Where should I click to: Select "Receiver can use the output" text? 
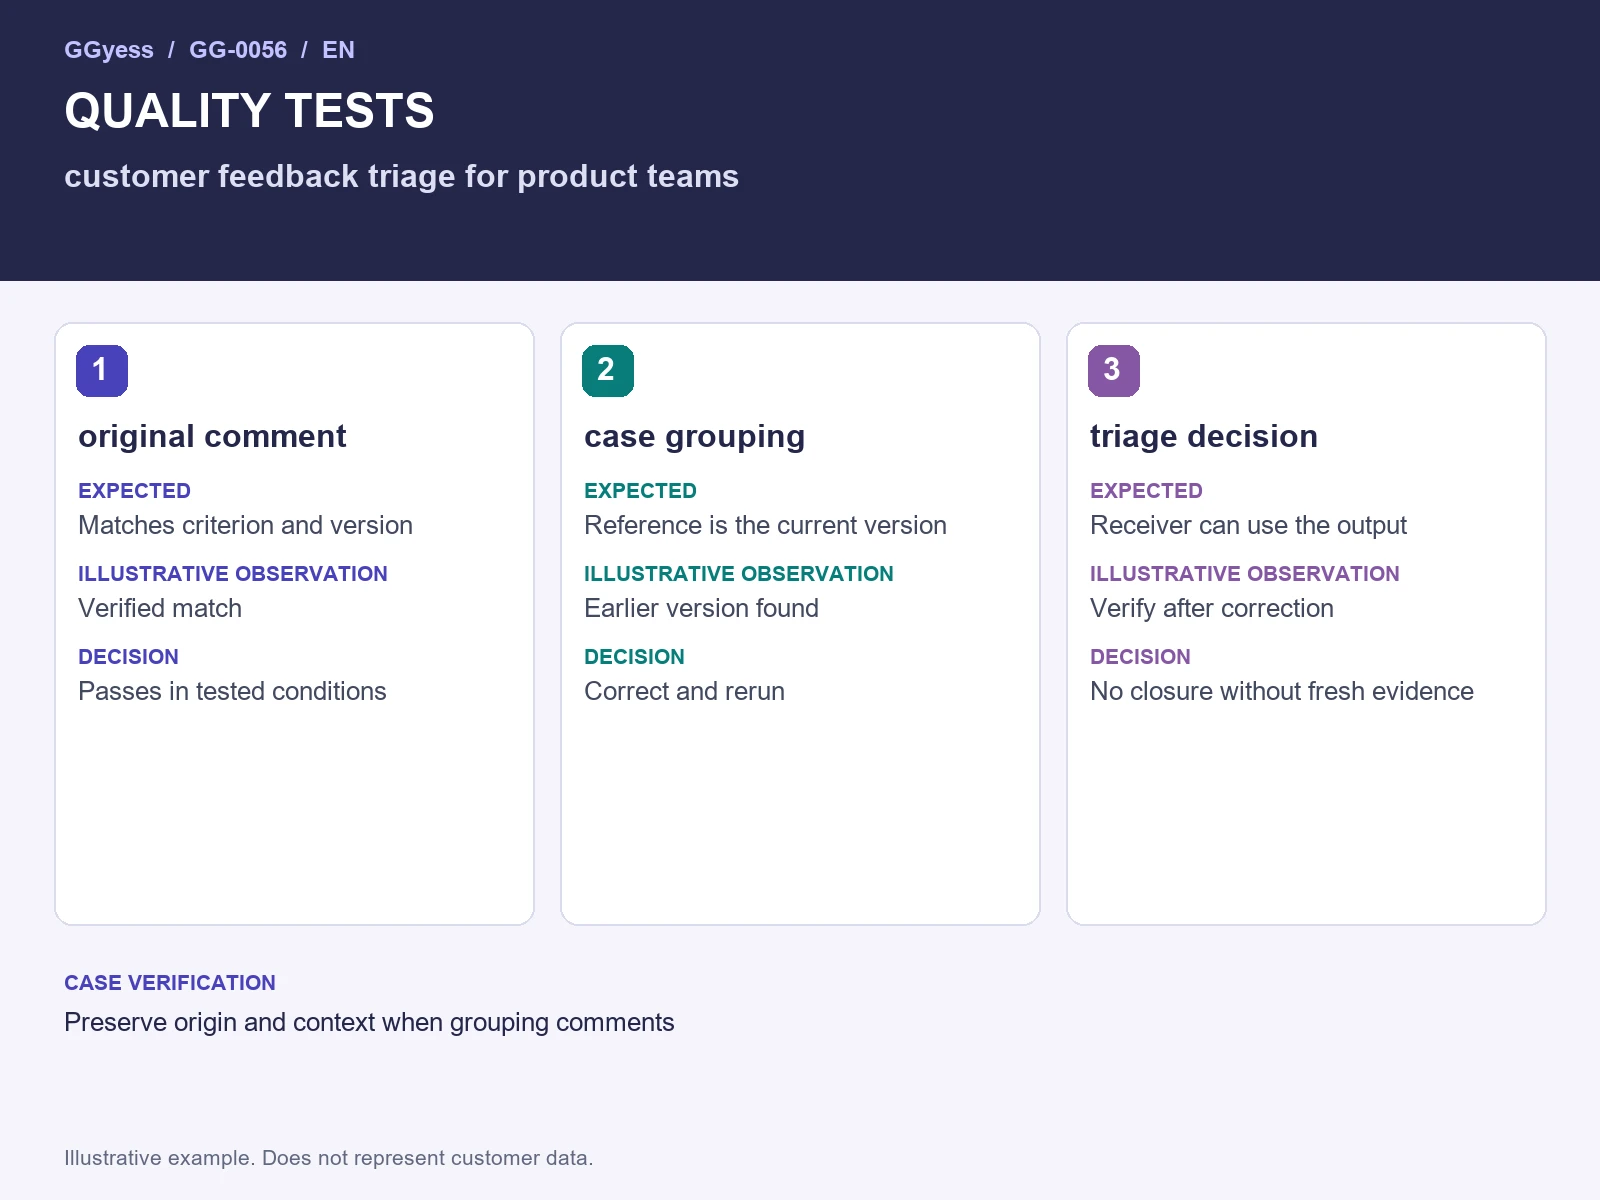[x=1248, y=525]
